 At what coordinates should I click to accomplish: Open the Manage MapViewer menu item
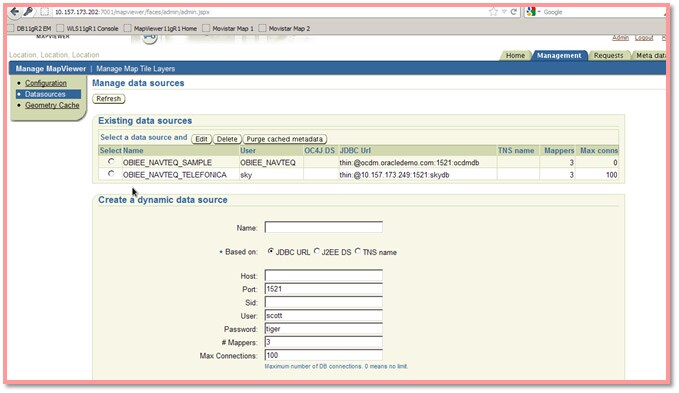tap(51, 68)
